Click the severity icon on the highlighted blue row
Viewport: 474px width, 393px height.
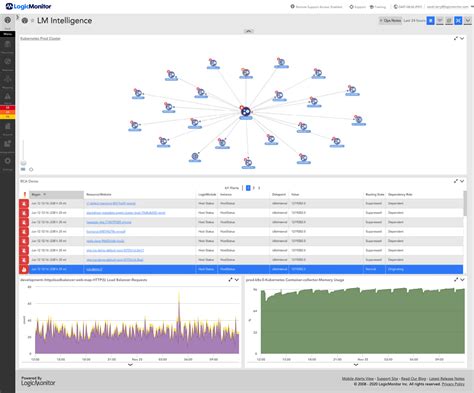click(24, 269)
